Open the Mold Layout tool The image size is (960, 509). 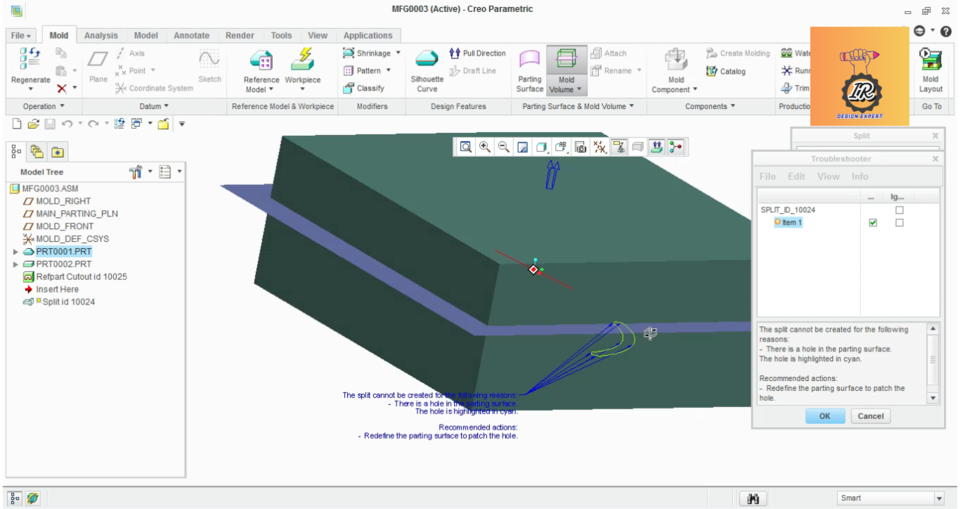click(931, 71)
